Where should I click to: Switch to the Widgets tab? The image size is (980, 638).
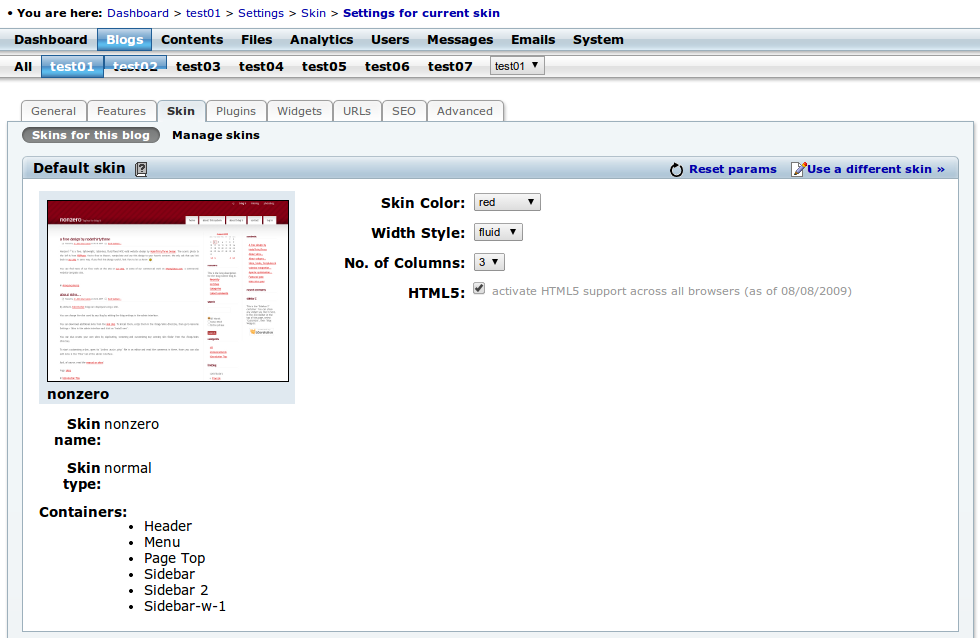(x=299, y=111)
